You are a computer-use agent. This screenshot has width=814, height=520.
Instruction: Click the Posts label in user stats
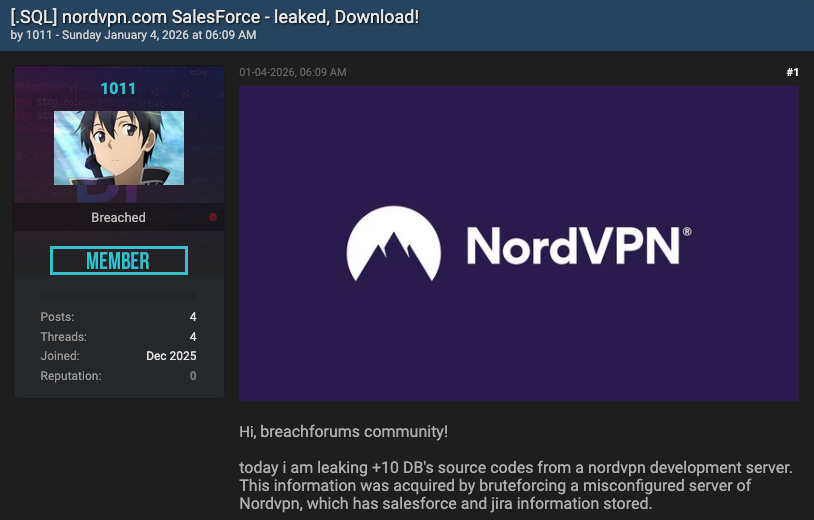click(57, 317)
